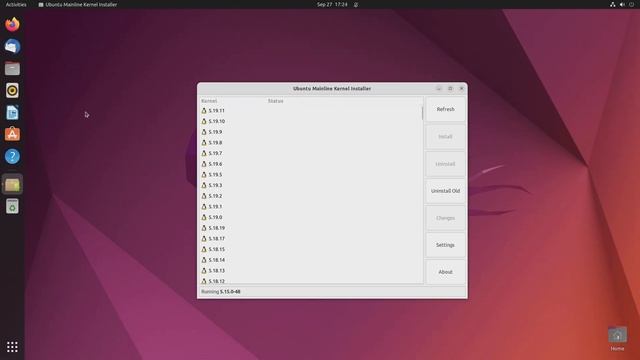Viewport: 640px width, 360px height.
Task: Click the Mainline Kernel Installer dock icon
Action: (12, 185)
